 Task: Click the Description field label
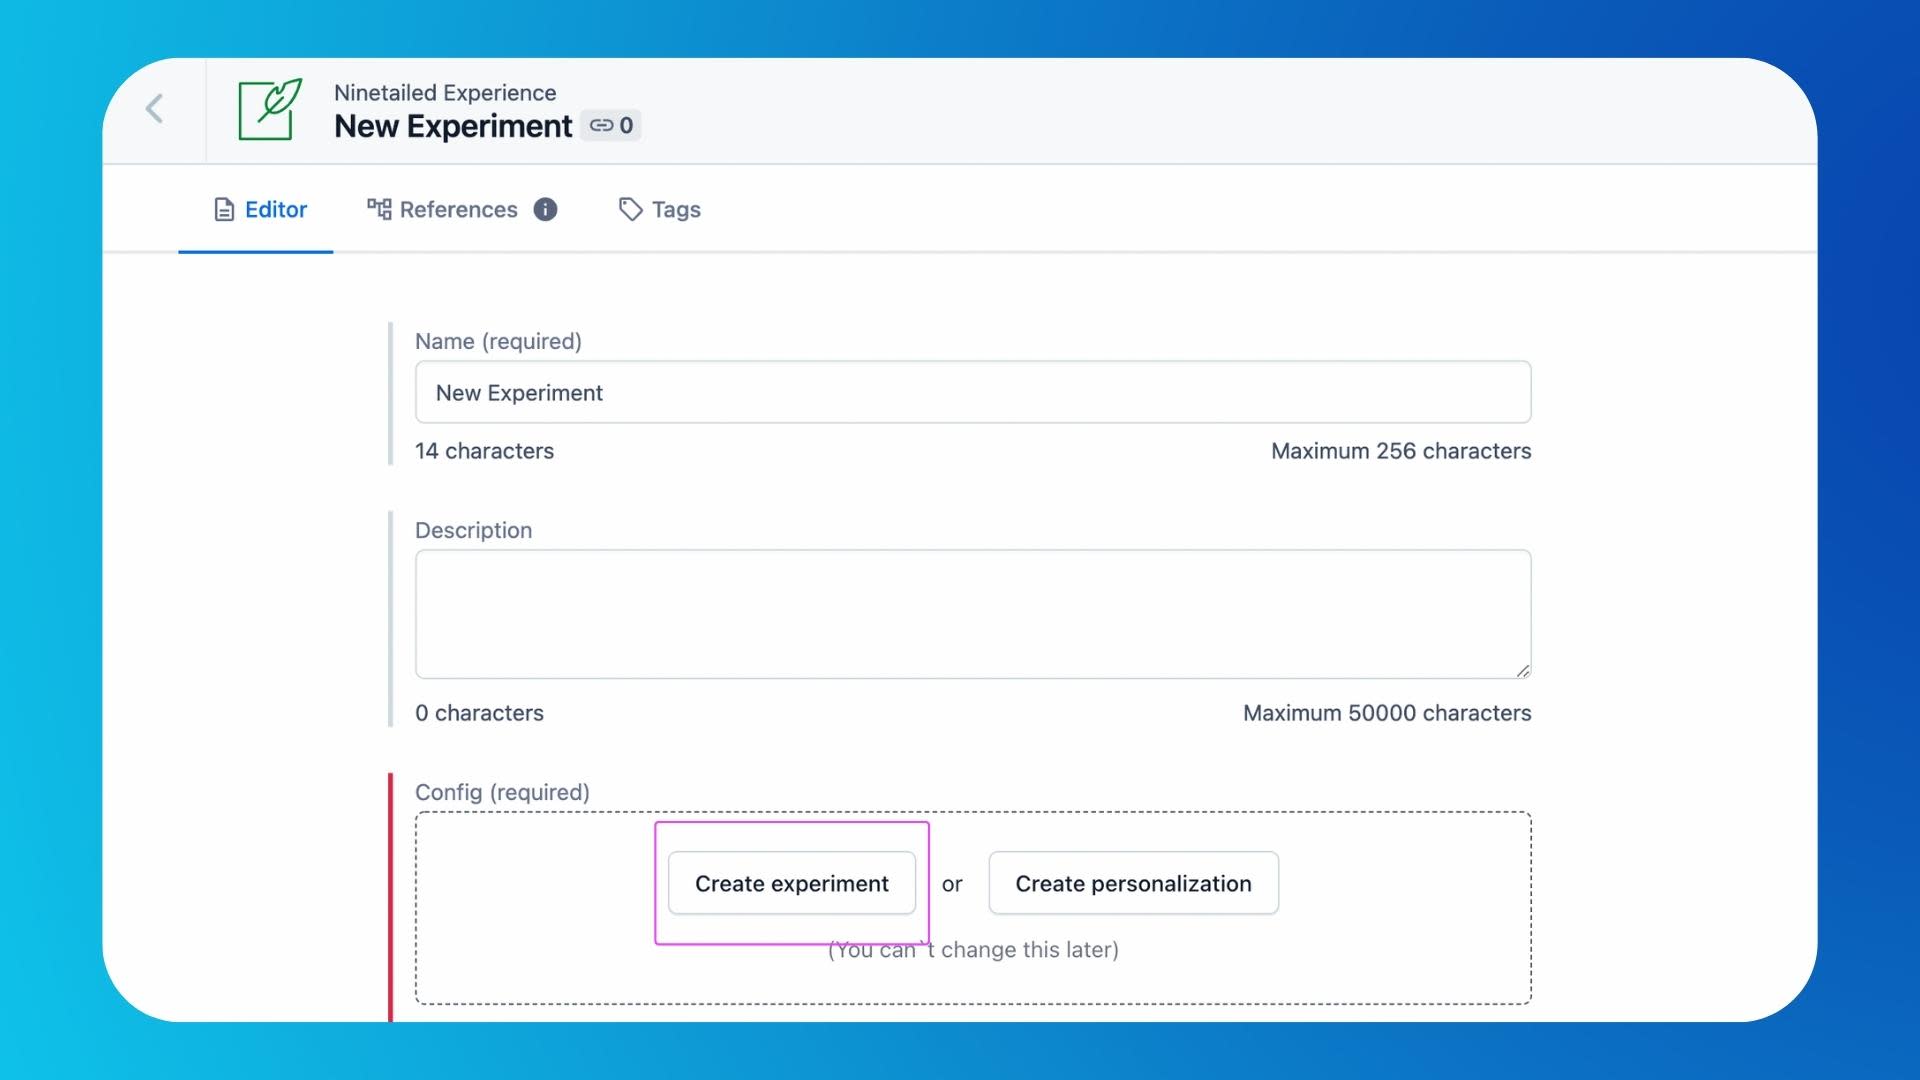[x=473, y=530]
